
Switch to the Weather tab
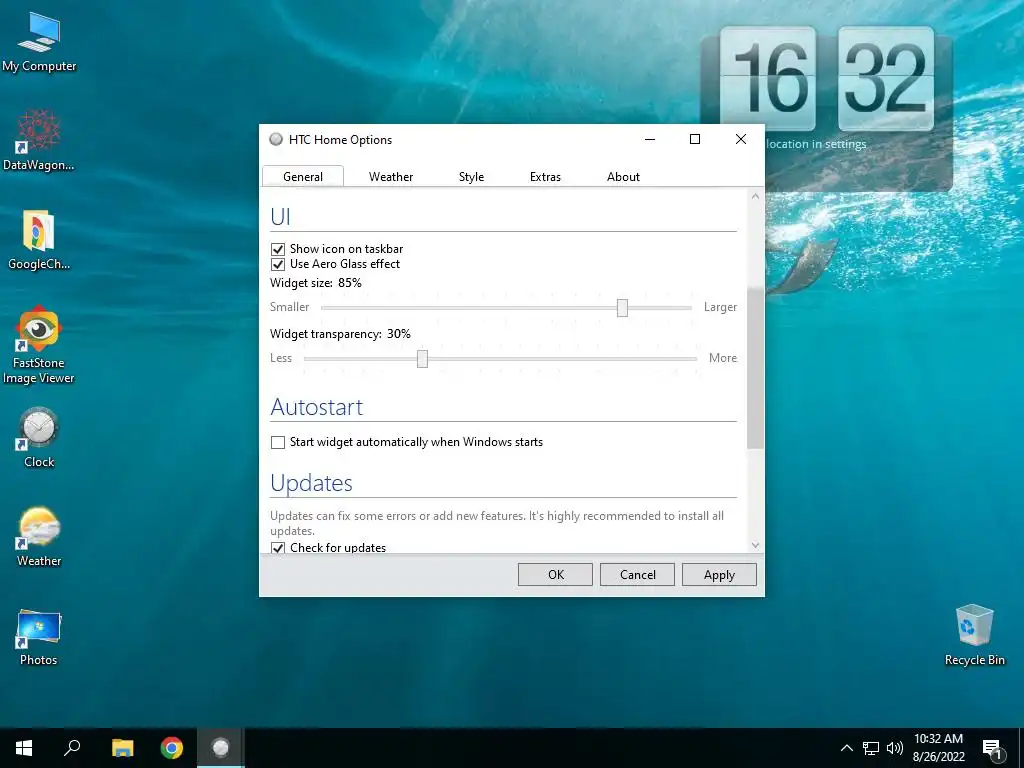pos(391,176)
